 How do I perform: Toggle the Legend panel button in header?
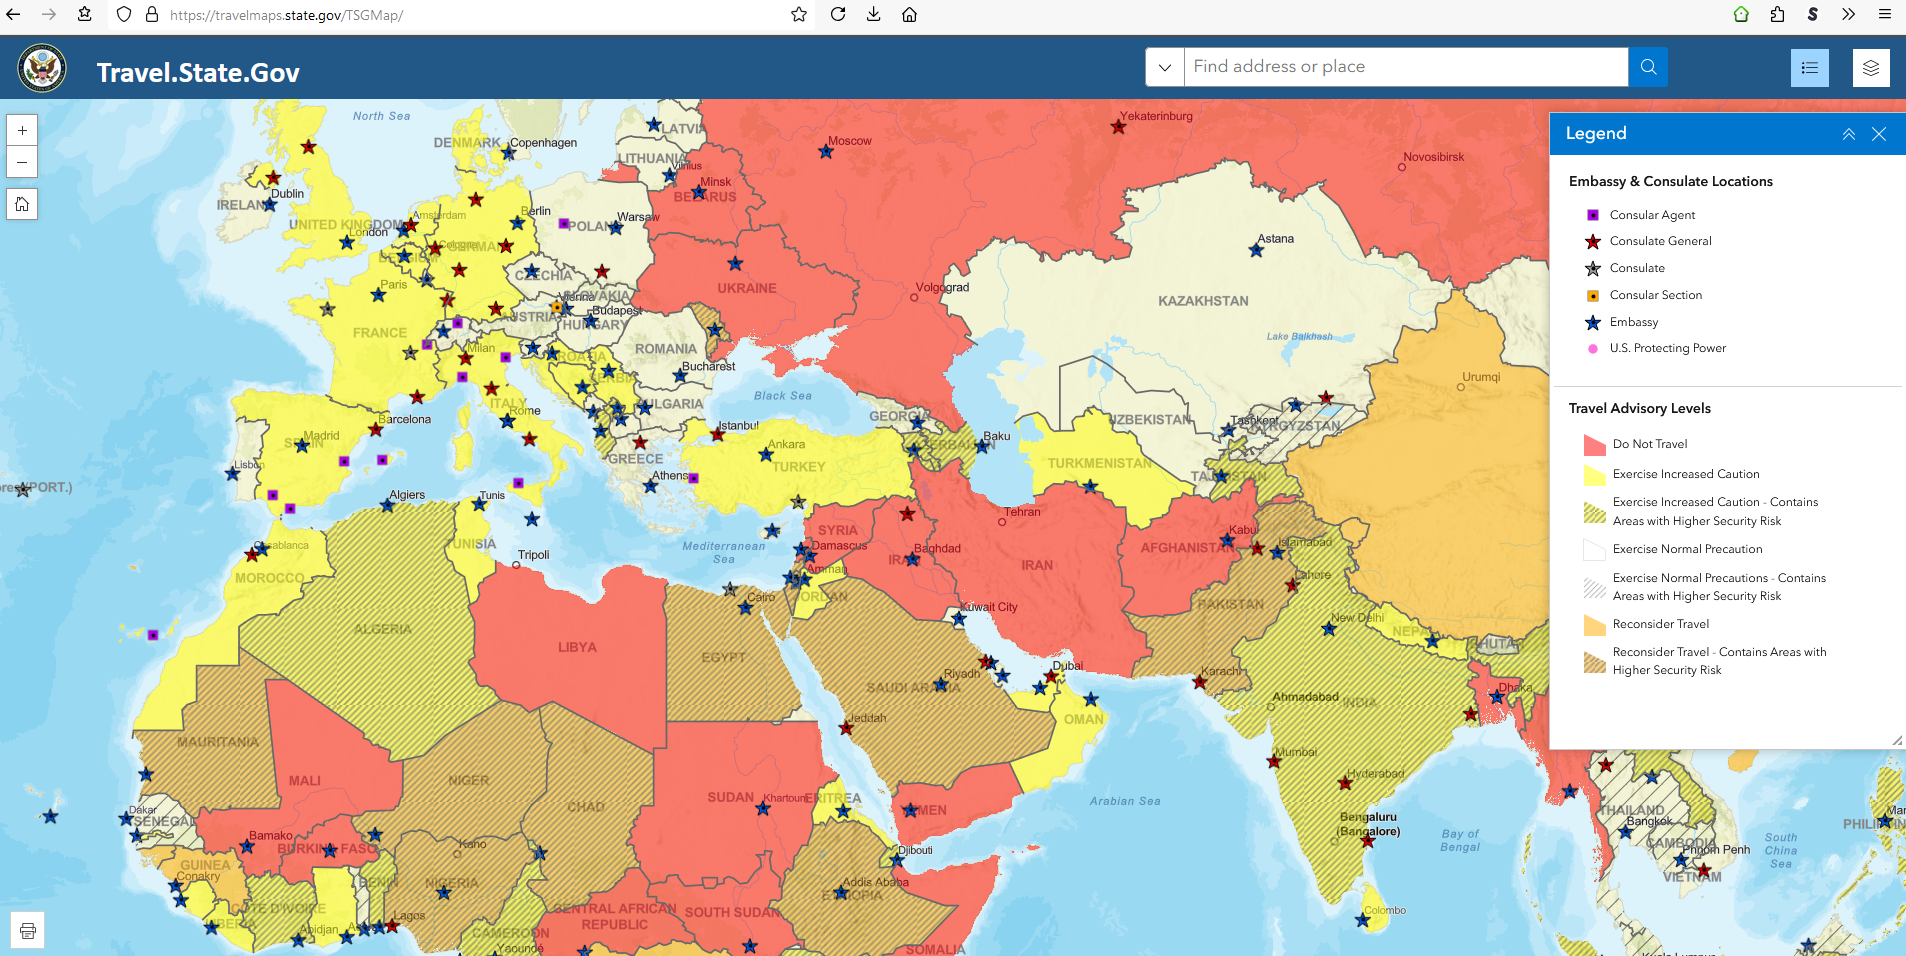tap(1809, 68)
